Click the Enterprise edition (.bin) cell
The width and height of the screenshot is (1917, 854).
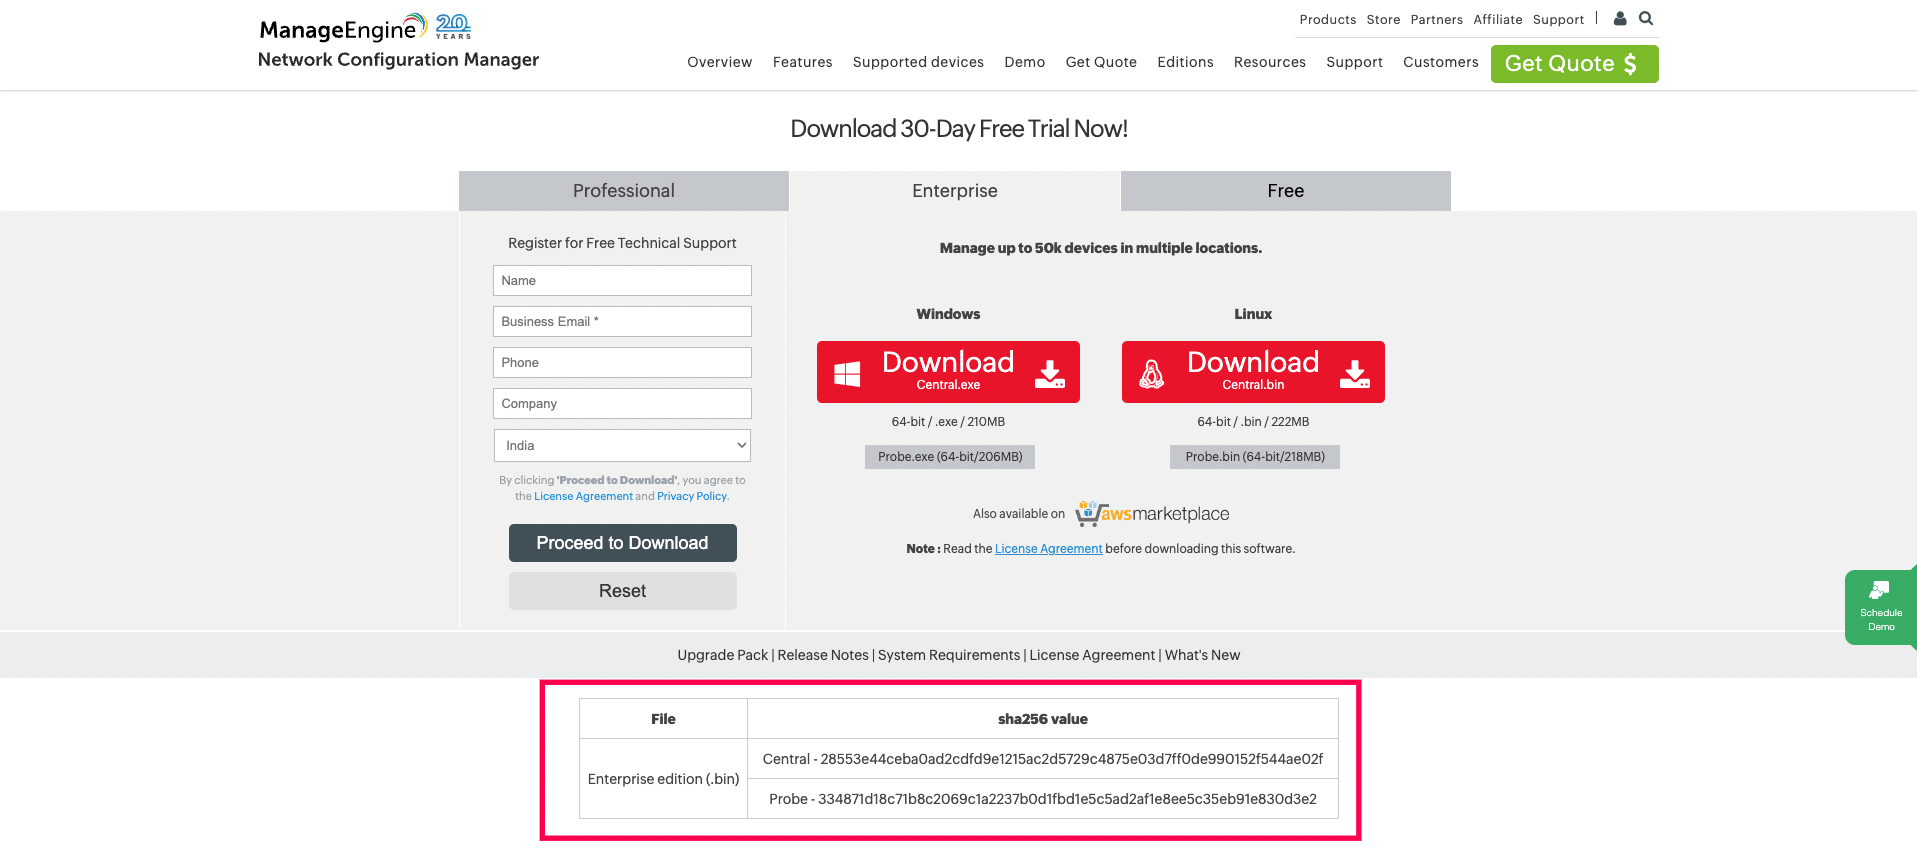663,779
